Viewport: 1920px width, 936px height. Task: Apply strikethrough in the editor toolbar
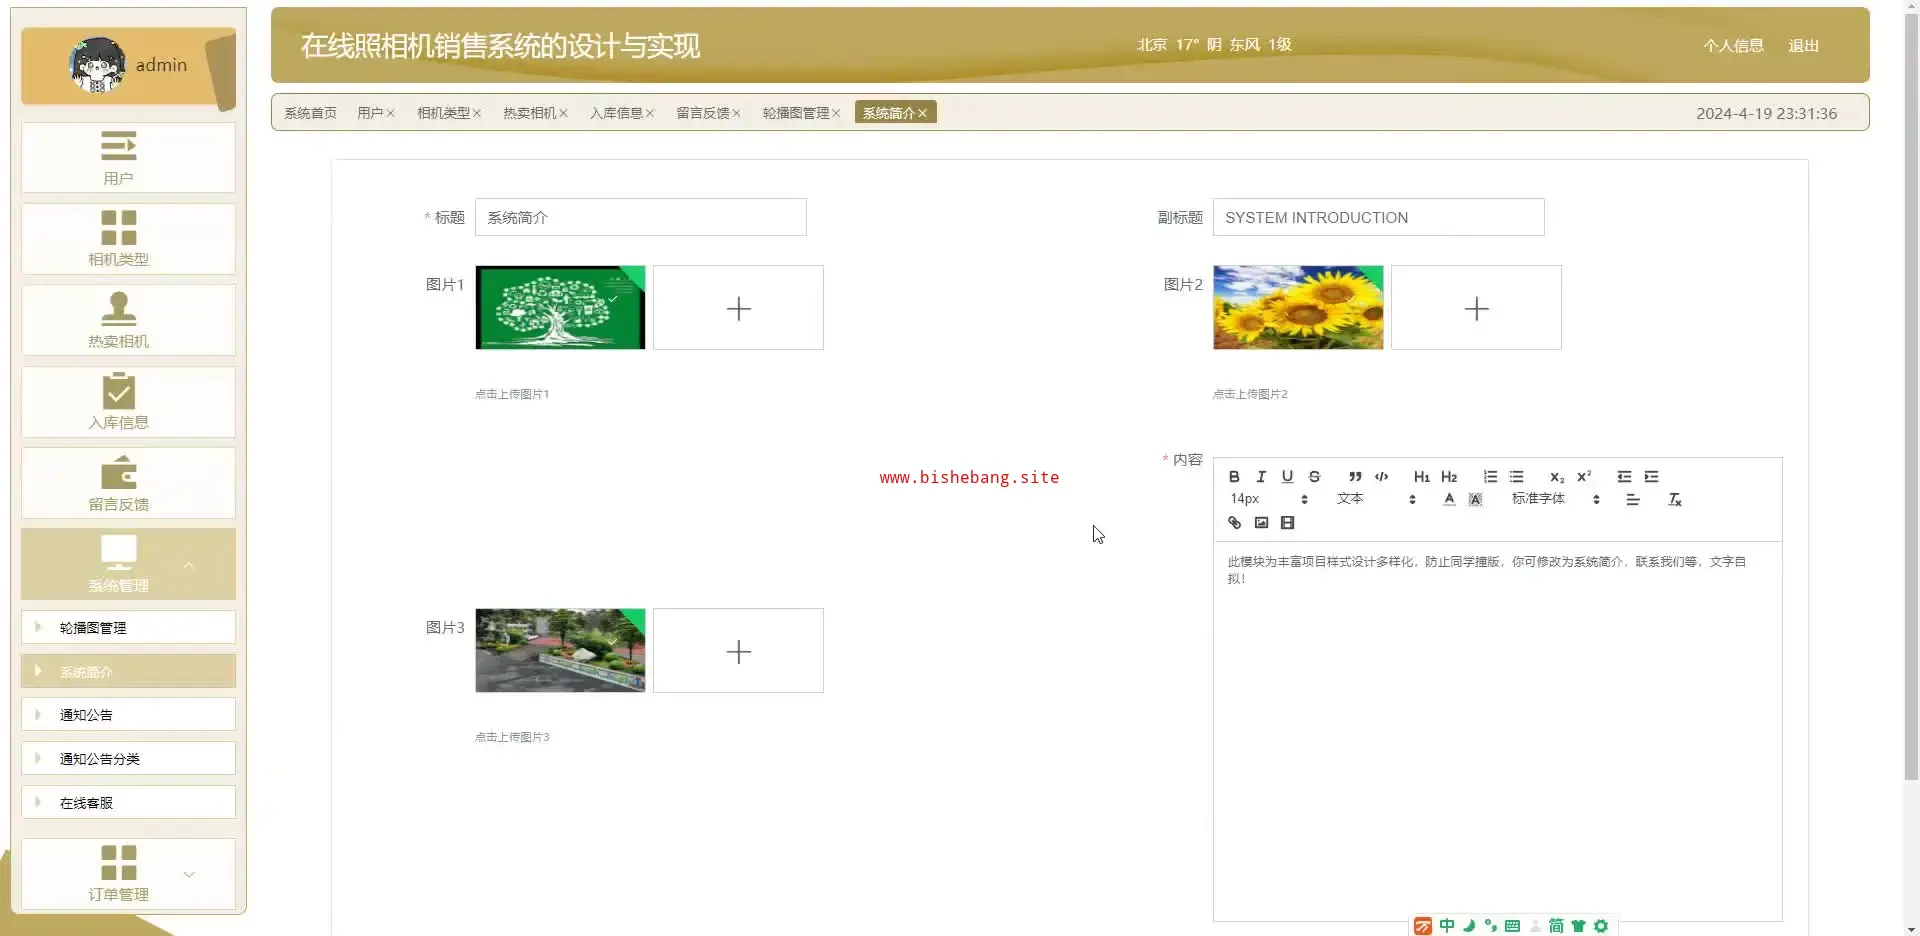[1314, 477]
